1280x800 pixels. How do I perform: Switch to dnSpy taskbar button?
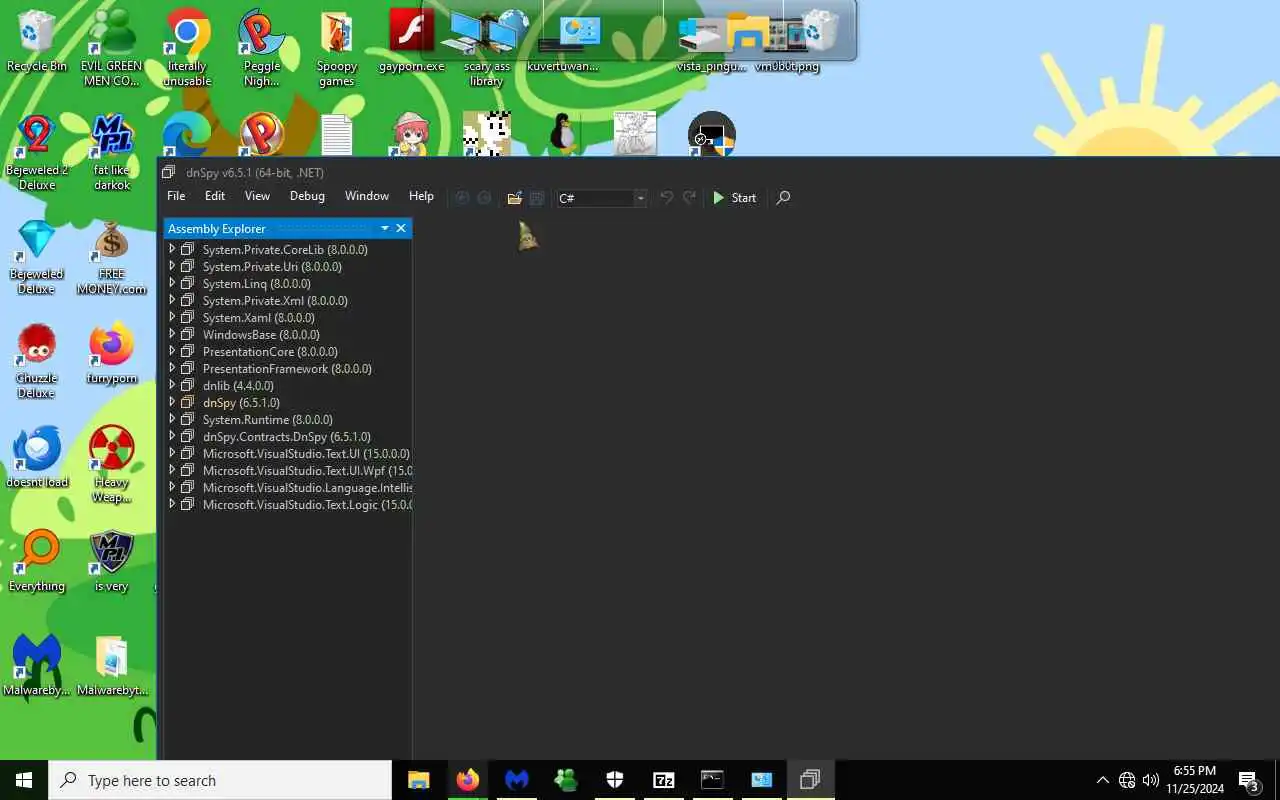tap(810, 780)
